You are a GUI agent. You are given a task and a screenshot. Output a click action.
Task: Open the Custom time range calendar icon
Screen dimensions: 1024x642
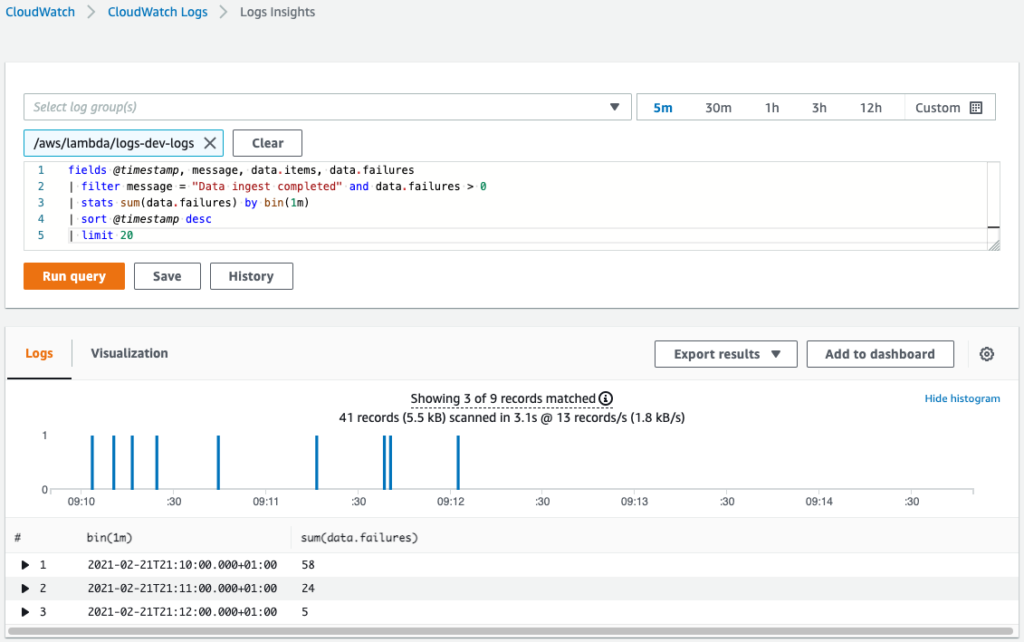click(976, 108)
